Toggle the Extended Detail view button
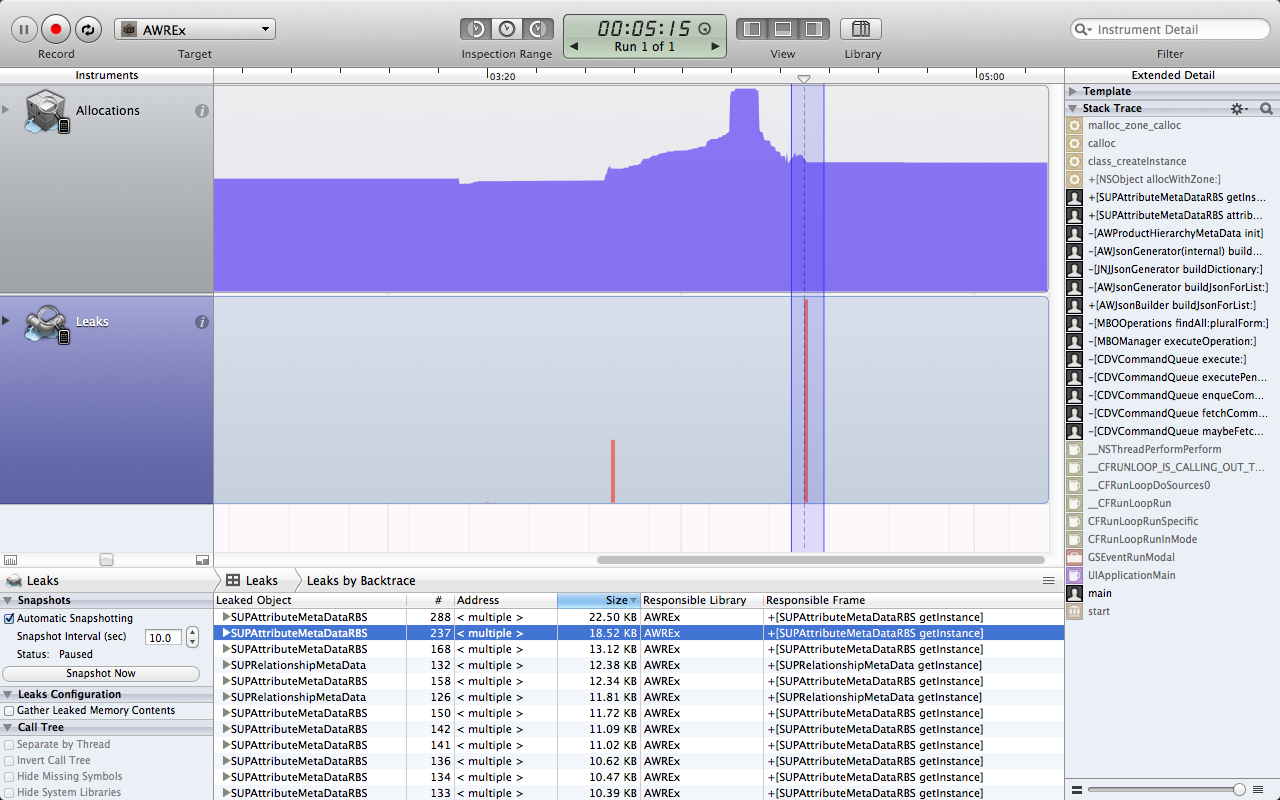The height and width of the screenshot is (800, 1280). coord(813,29)
